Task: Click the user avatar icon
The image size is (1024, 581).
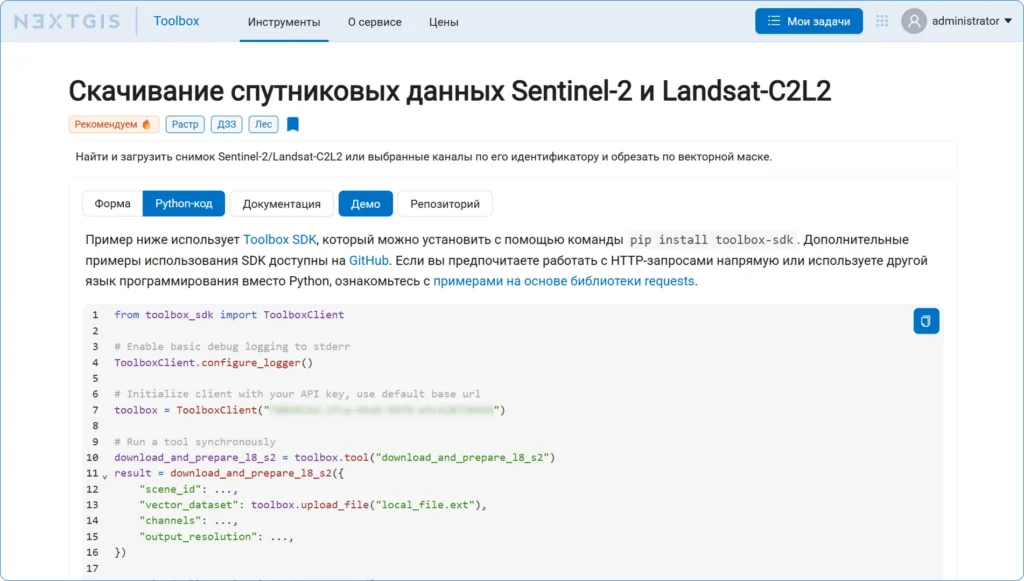Action: tap(914, 21)
